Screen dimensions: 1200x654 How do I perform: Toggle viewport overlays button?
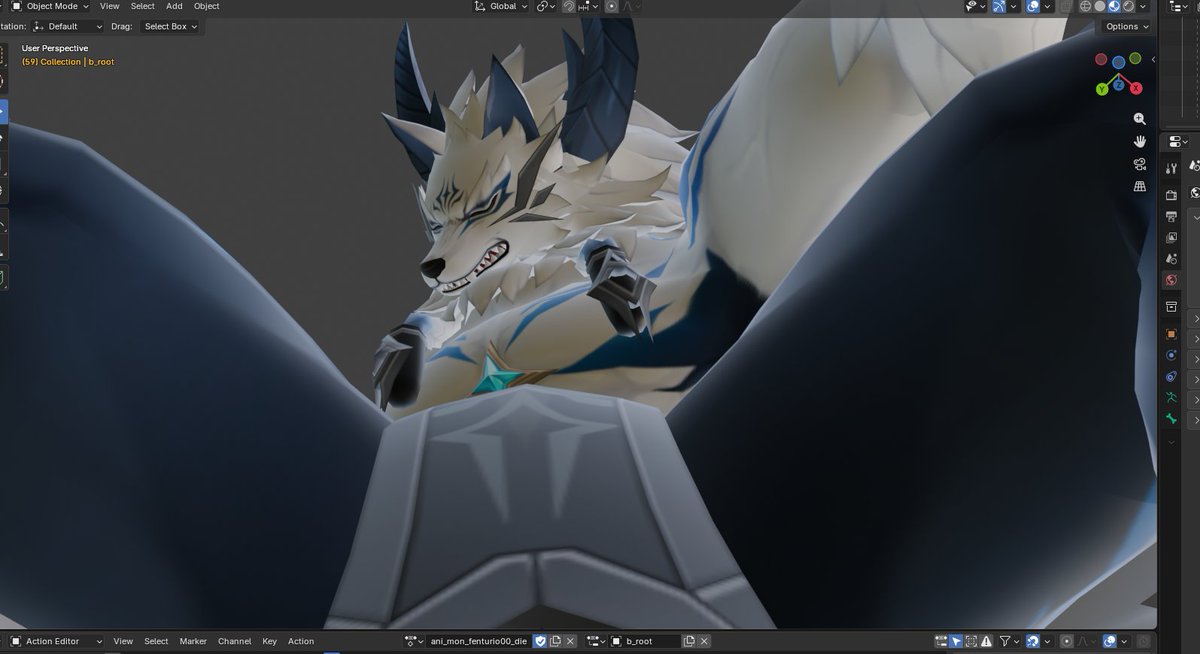point(1032,6)
